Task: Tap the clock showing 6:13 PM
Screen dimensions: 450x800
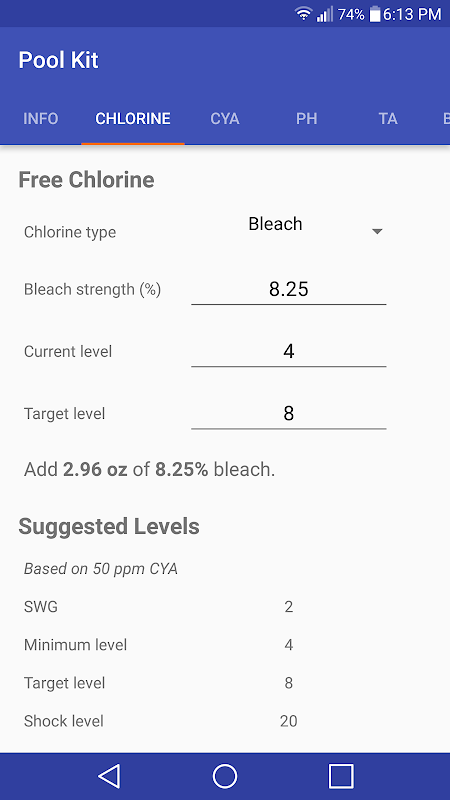Action: (412, 14)
